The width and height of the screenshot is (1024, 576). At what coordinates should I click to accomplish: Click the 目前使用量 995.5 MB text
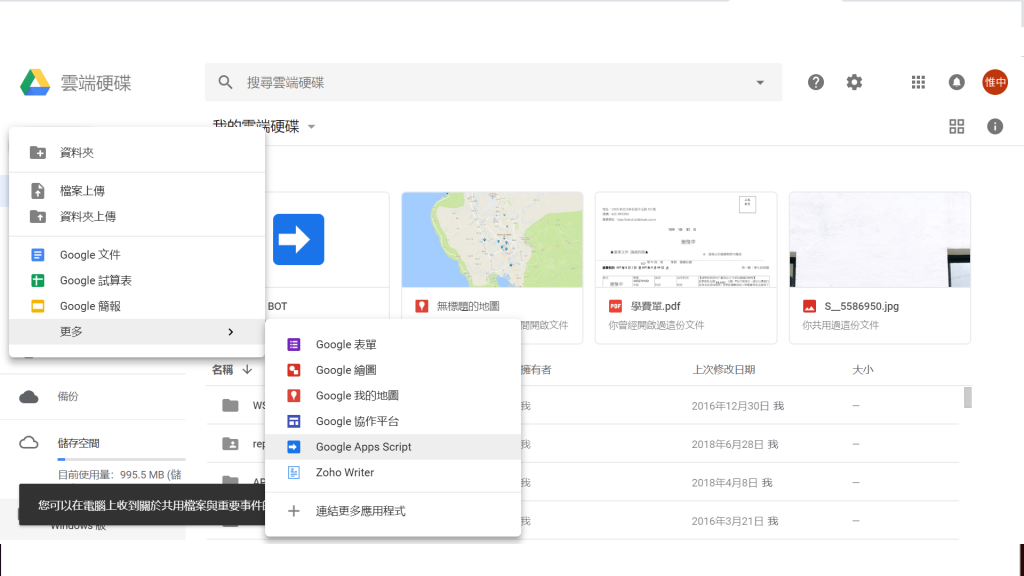click(x=120, y=475)
